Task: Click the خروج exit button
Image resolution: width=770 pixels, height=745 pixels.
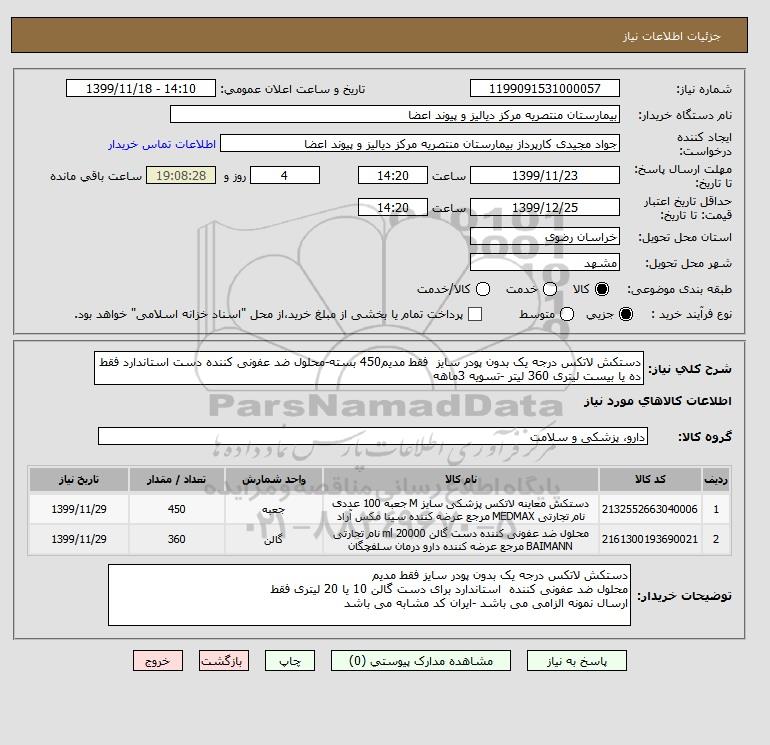Action: click(158, 661)
